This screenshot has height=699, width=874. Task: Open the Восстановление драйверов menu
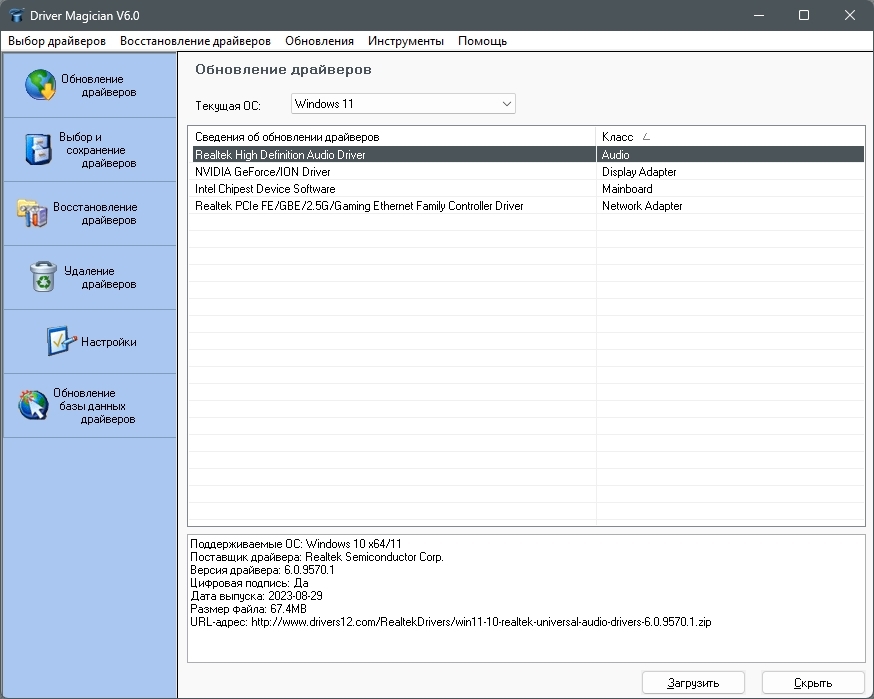coord(195,41)
